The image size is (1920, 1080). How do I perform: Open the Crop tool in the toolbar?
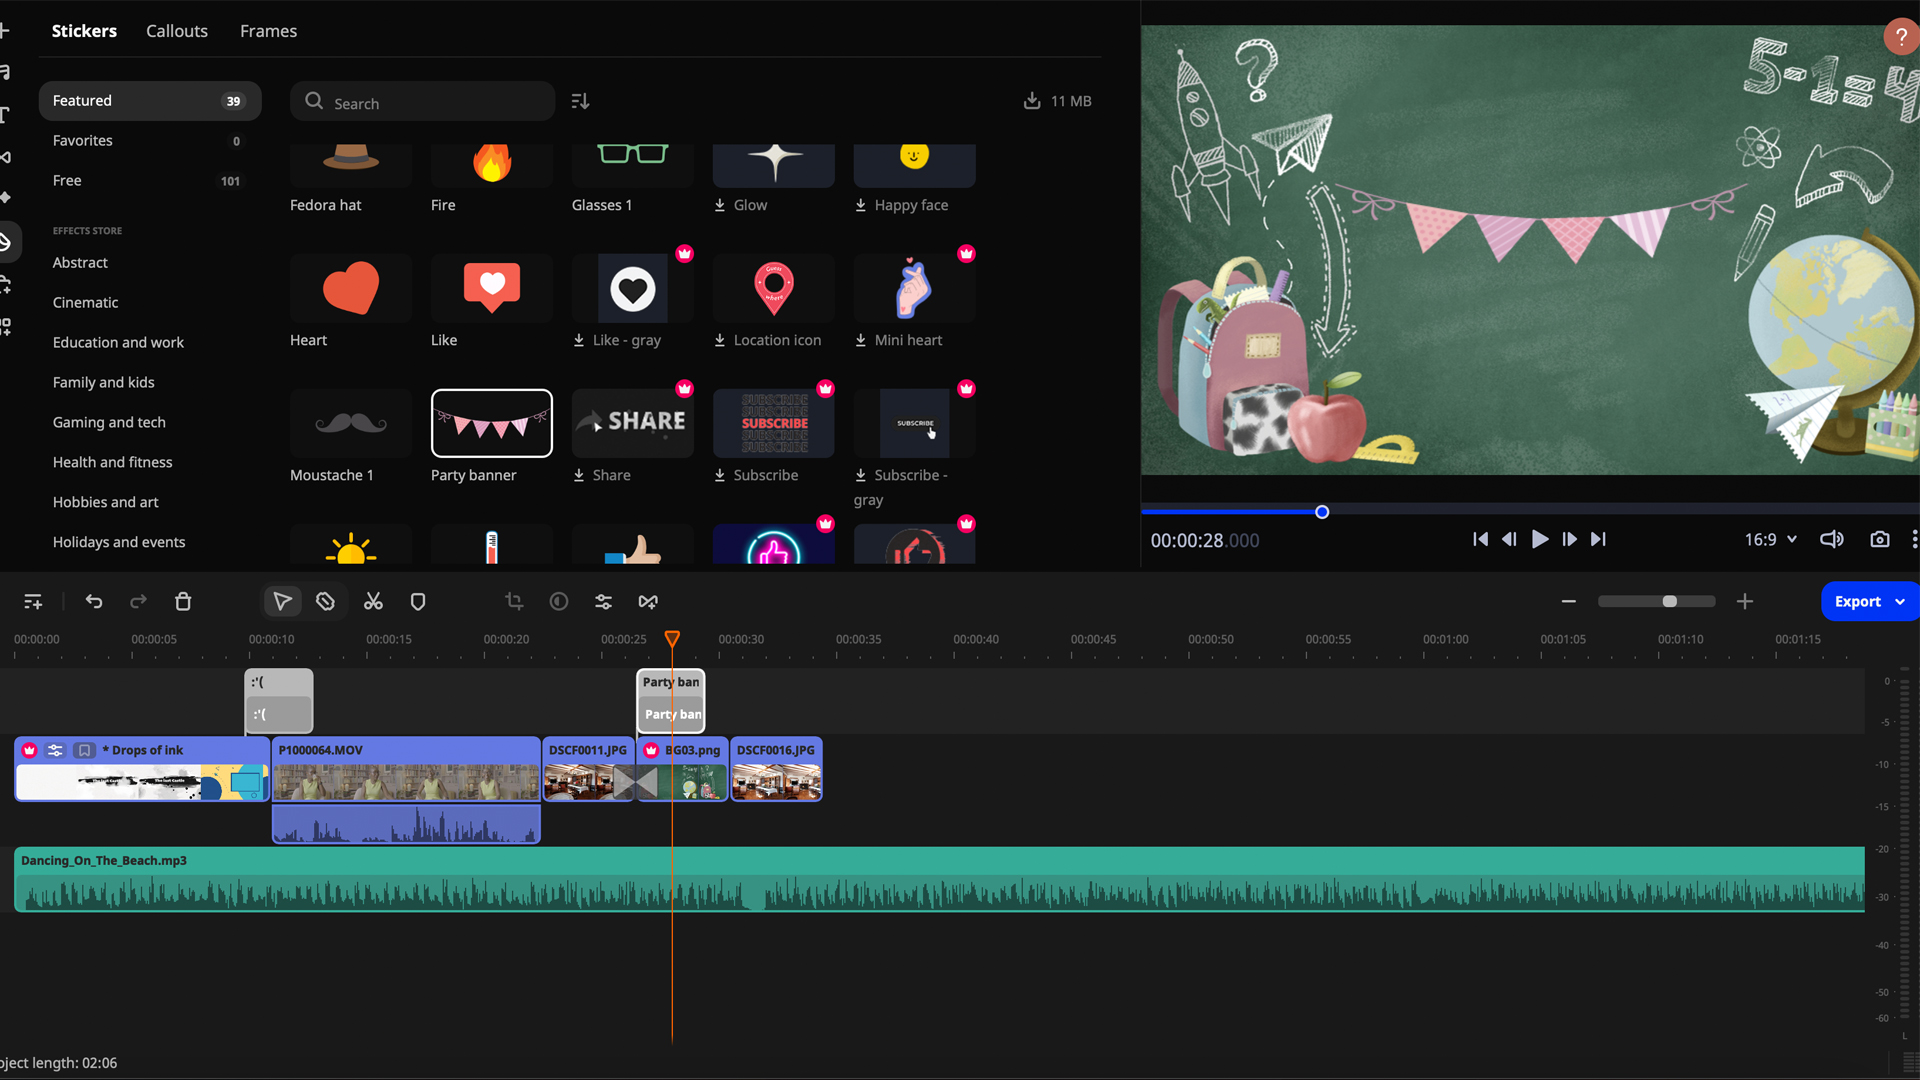pos(514,601)
